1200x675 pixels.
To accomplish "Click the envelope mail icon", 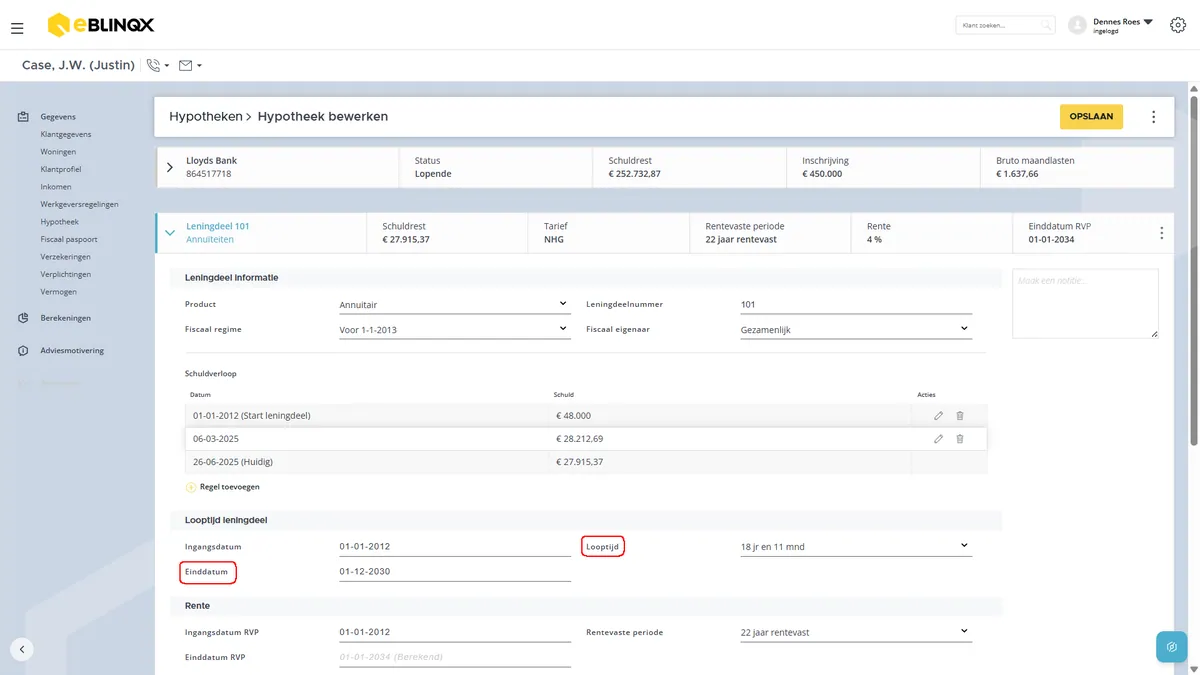I will (185, 66).
